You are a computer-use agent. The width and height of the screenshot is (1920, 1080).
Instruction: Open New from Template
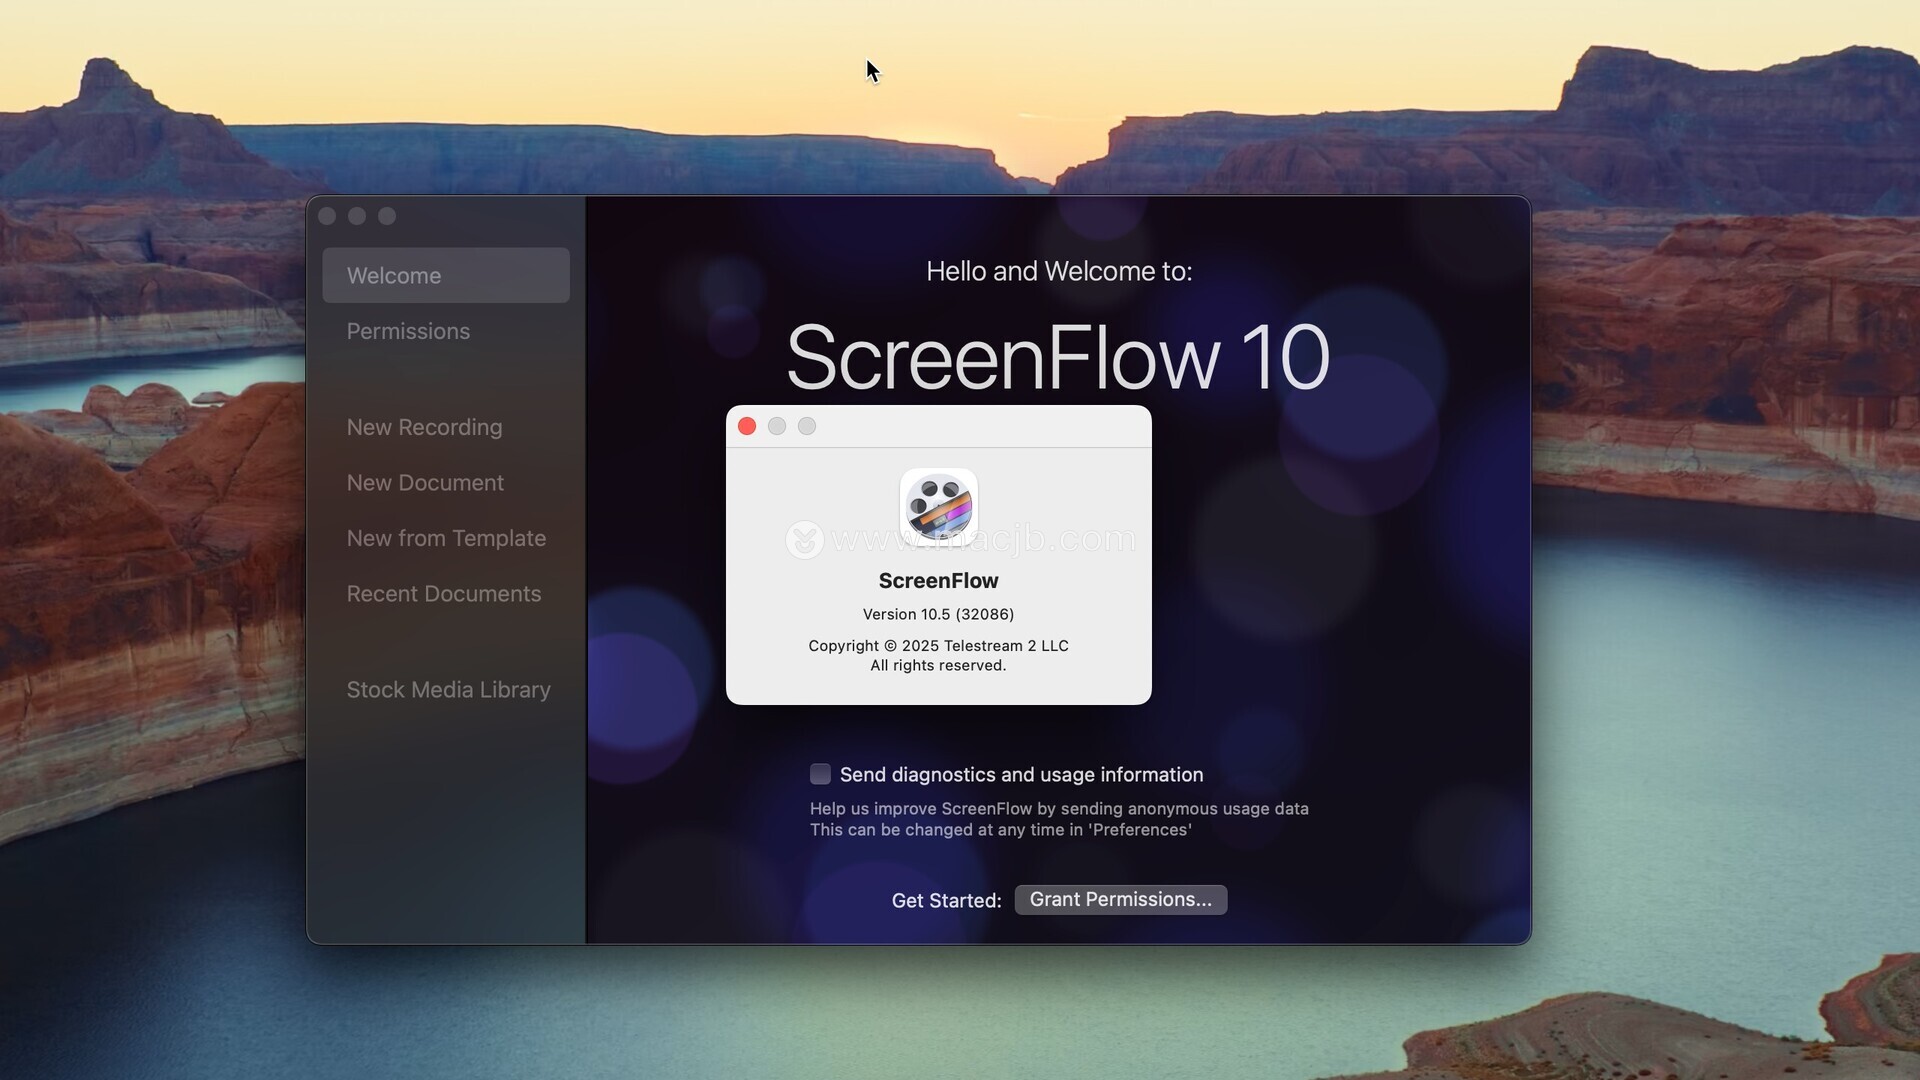(x=446, y=538)
